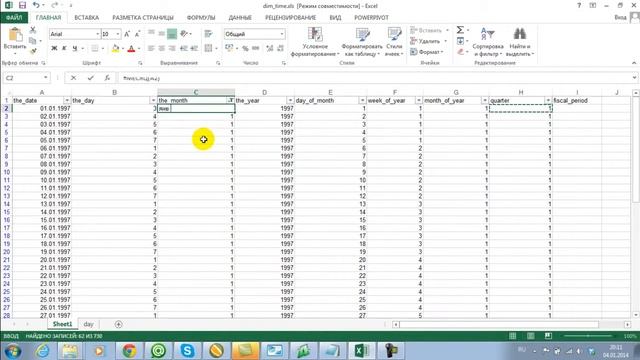This screenshot has width=640, height=360.
Task: Open filter dropdown for the_year column
Action: tap(290, 100)
